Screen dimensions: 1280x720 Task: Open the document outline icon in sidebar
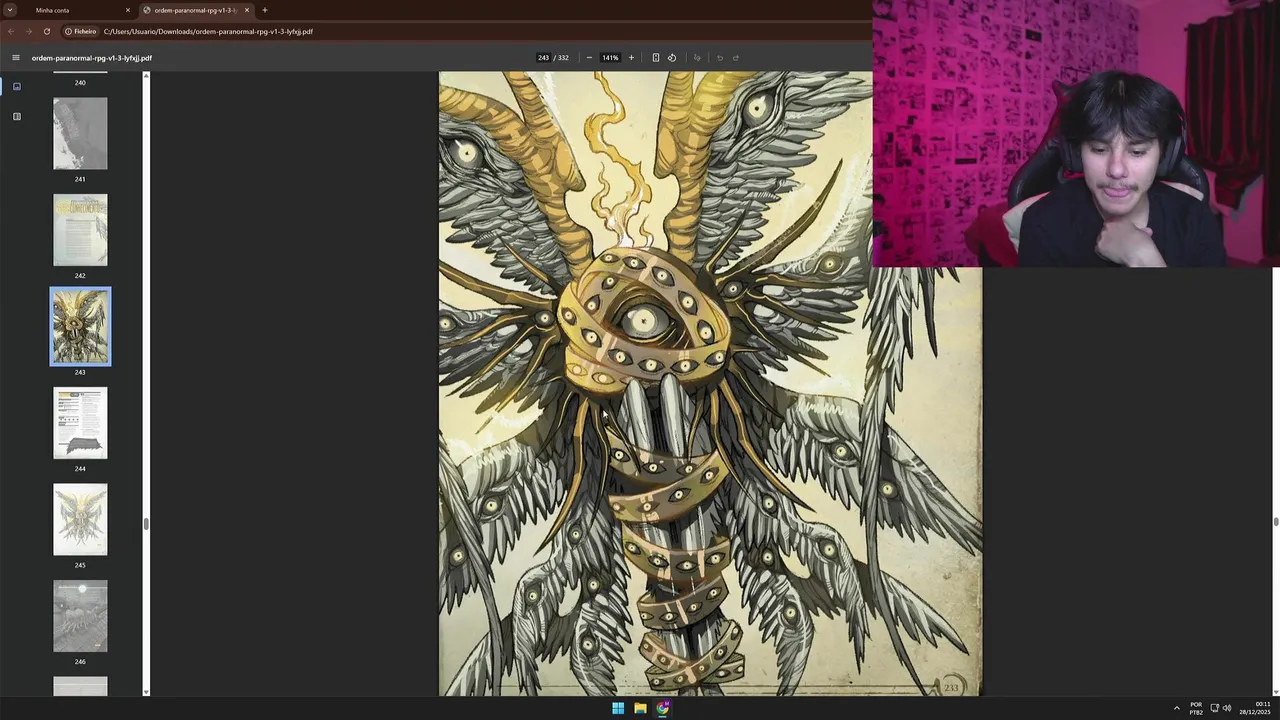16,116
